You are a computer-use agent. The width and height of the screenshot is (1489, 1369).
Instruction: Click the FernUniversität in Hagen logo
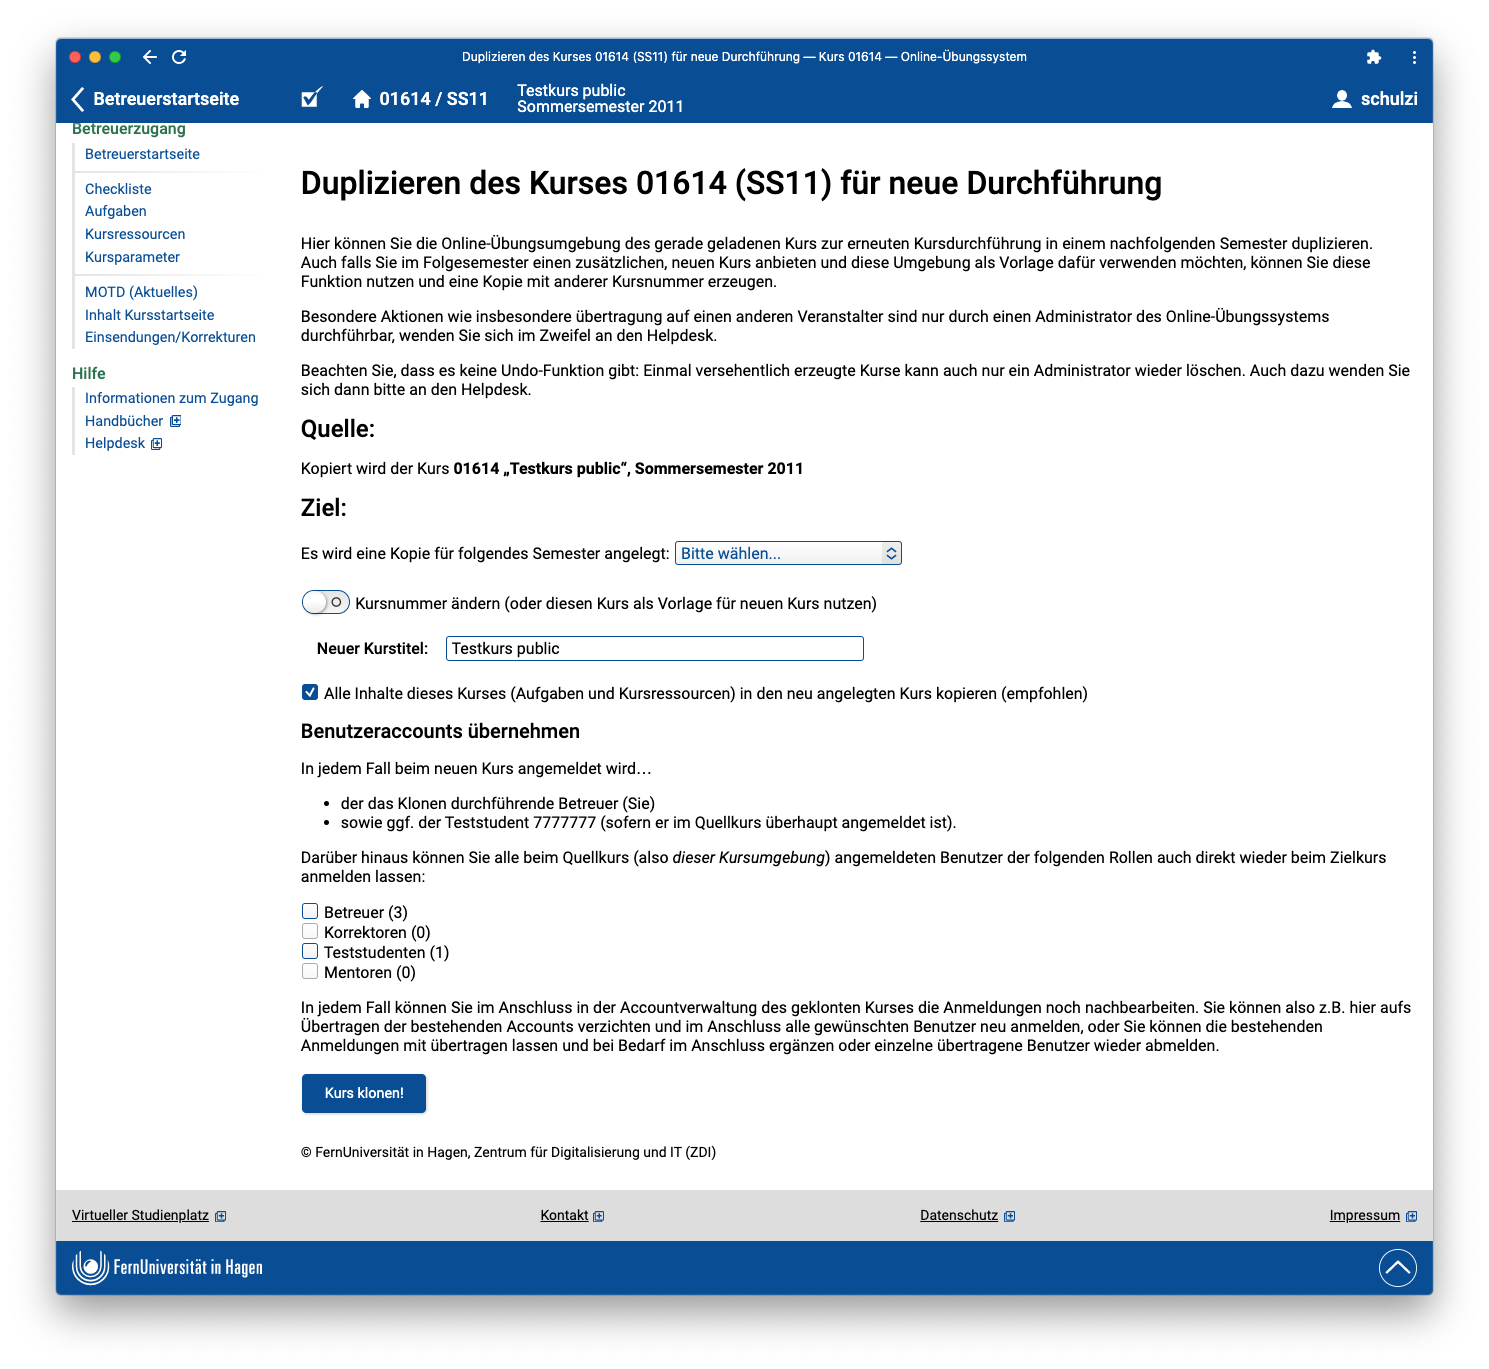(167, 1268)
